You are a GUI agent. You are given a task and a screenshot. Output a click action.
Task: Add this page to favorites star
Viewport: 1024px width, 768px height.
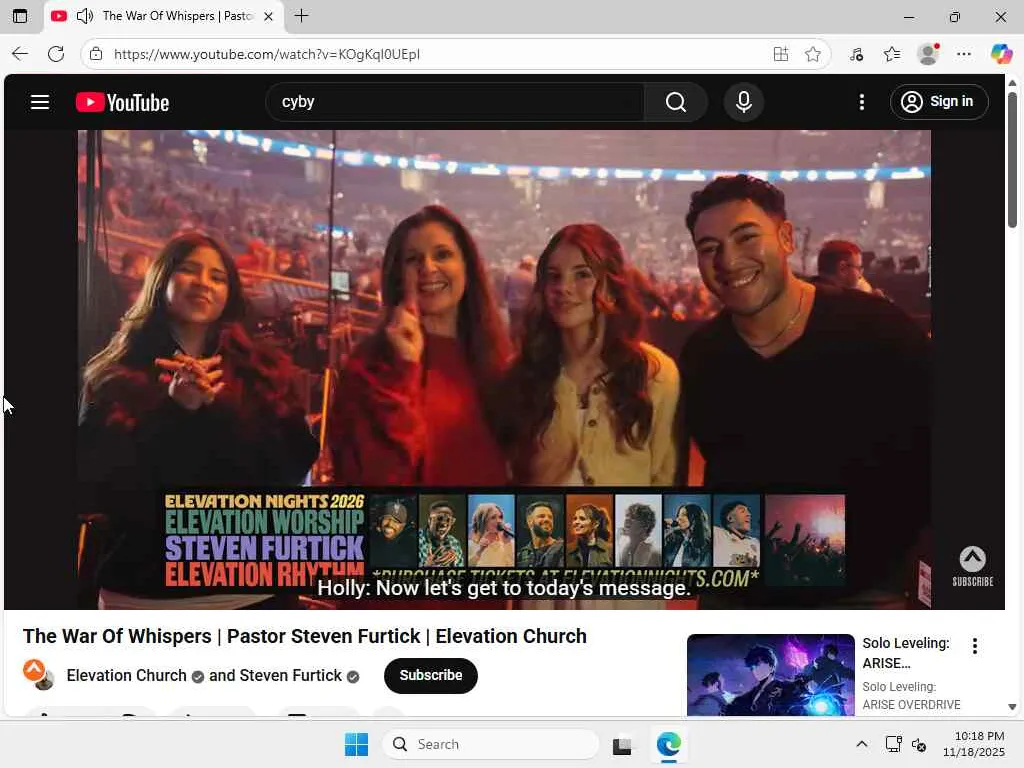[812, 54]
